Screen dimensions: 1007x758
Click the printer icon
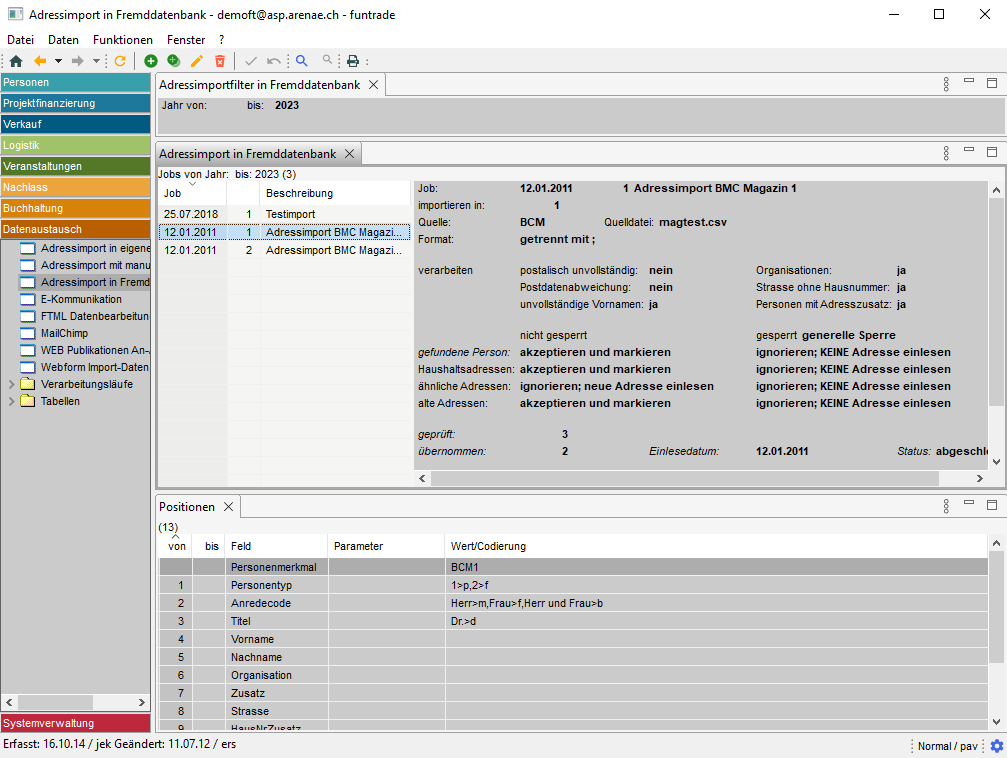click(x=352, y=61)
